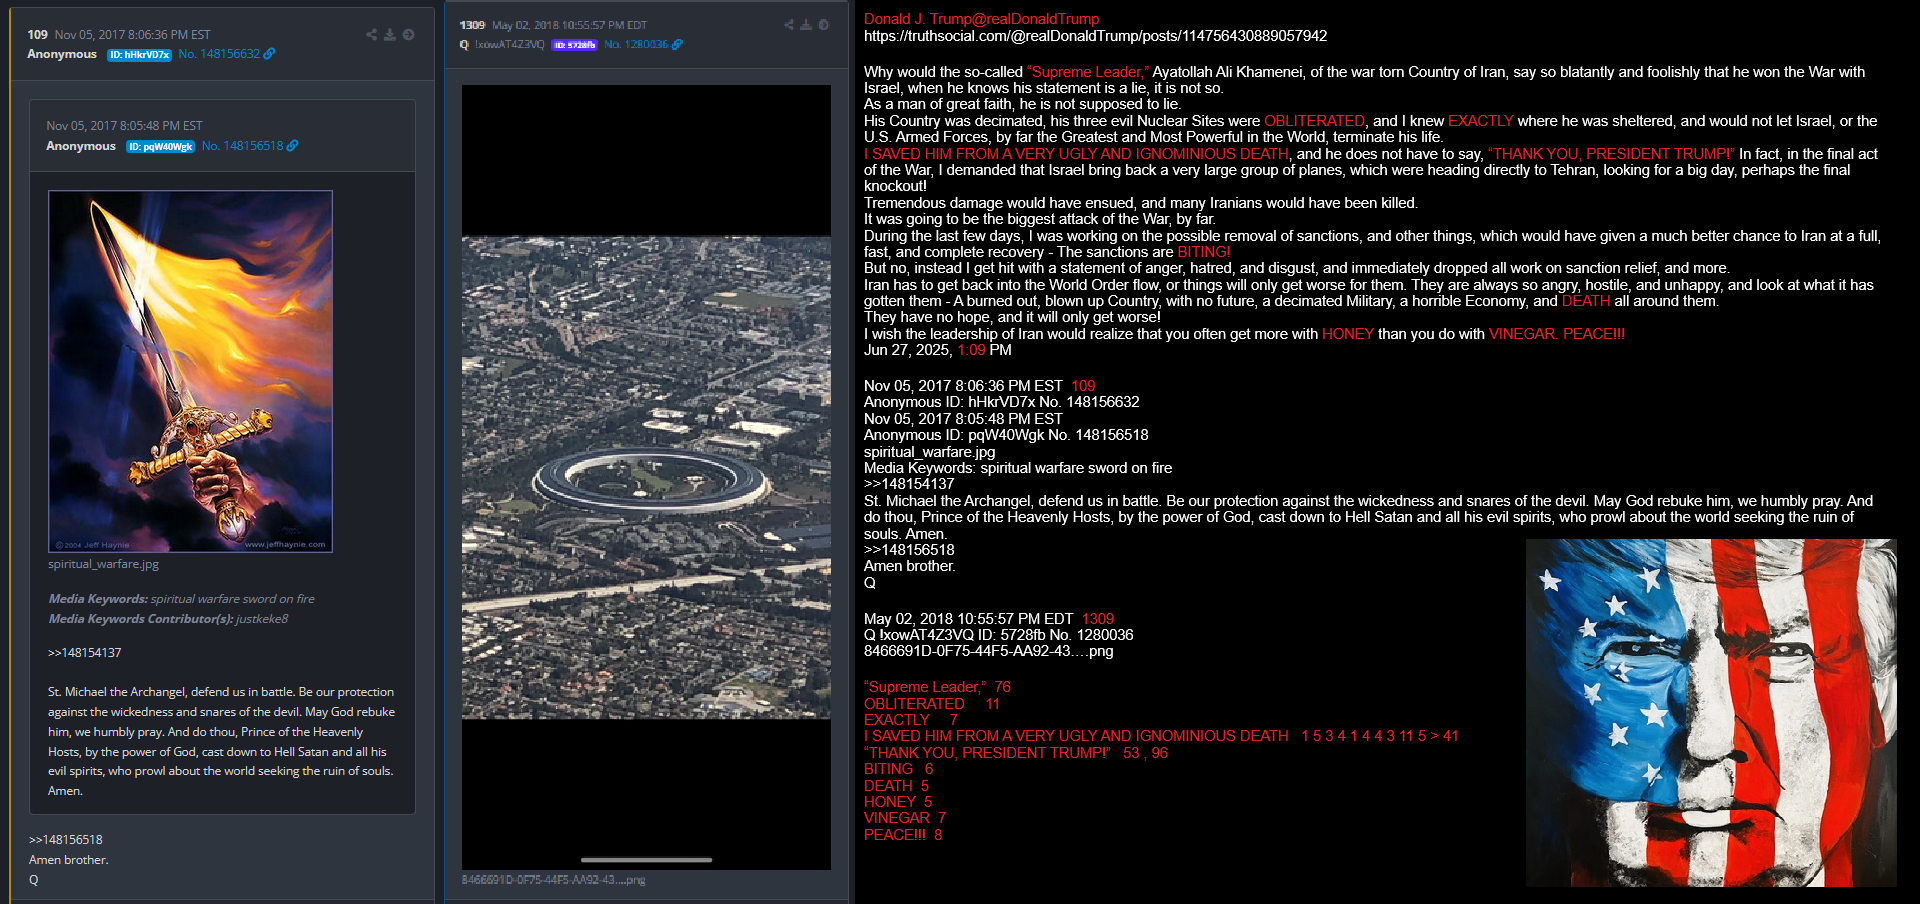This screenshot has width=1920, height=904.
Task: Click the share icon on post 109
Action: point(372,35)
